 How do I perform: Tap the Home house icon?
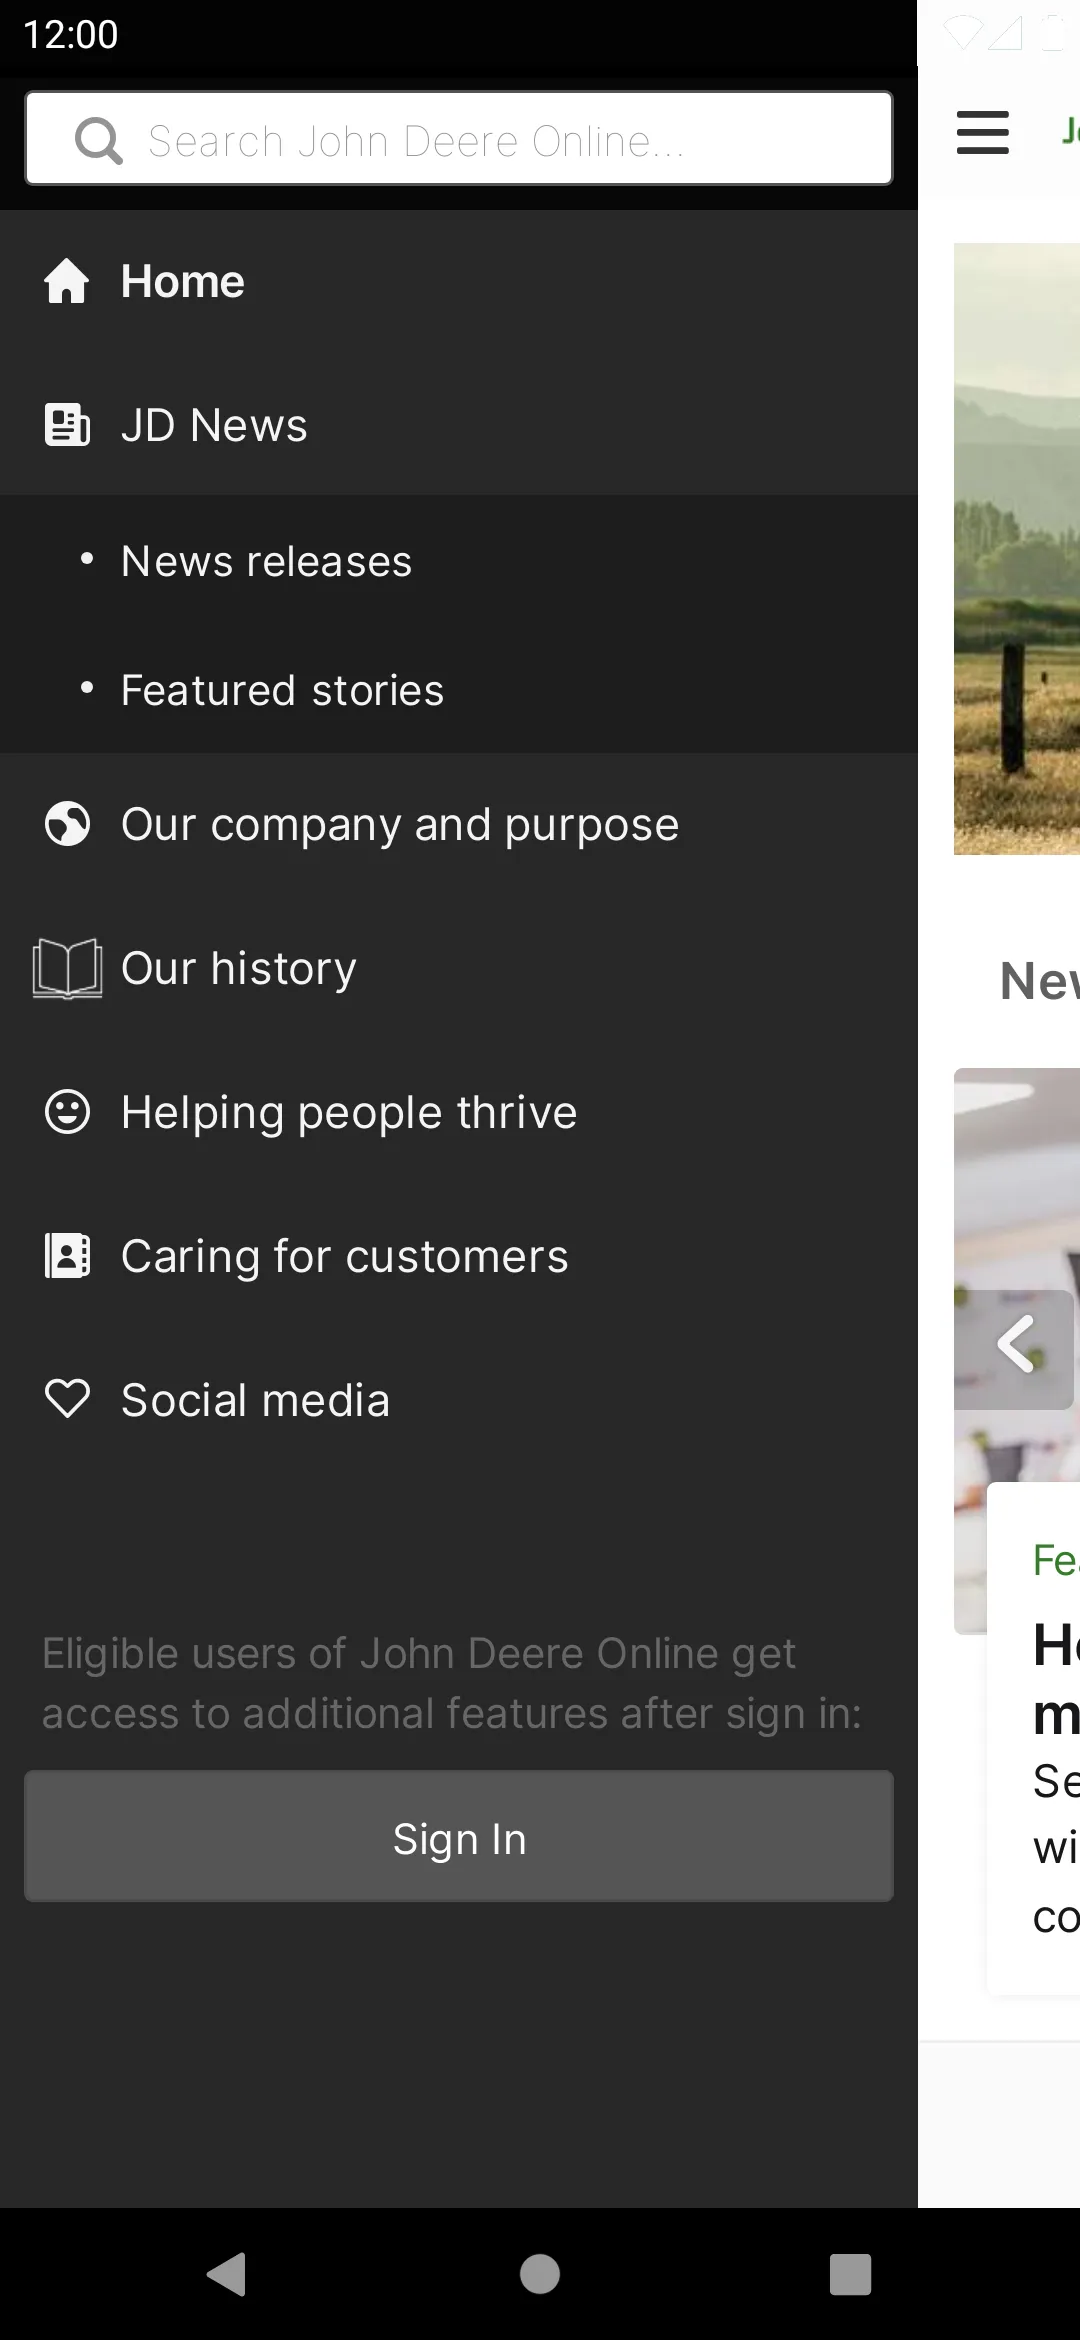click(x=67, y=281)
